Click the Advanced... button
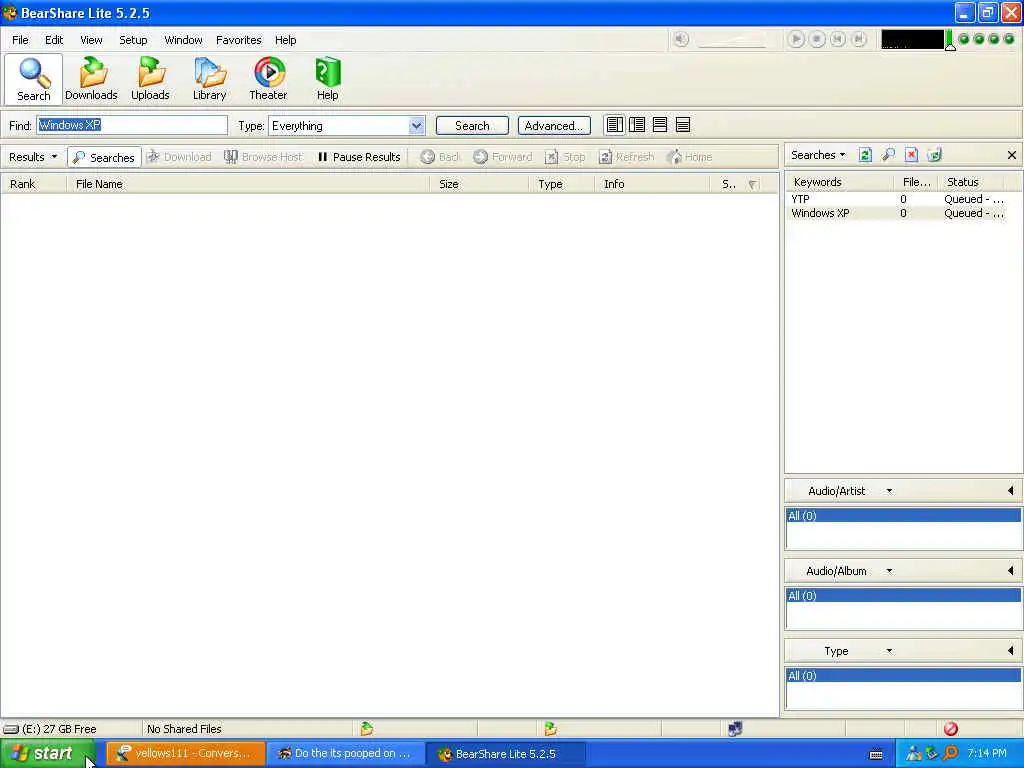This screenshot has width=1024, height=768. (554, 125)
